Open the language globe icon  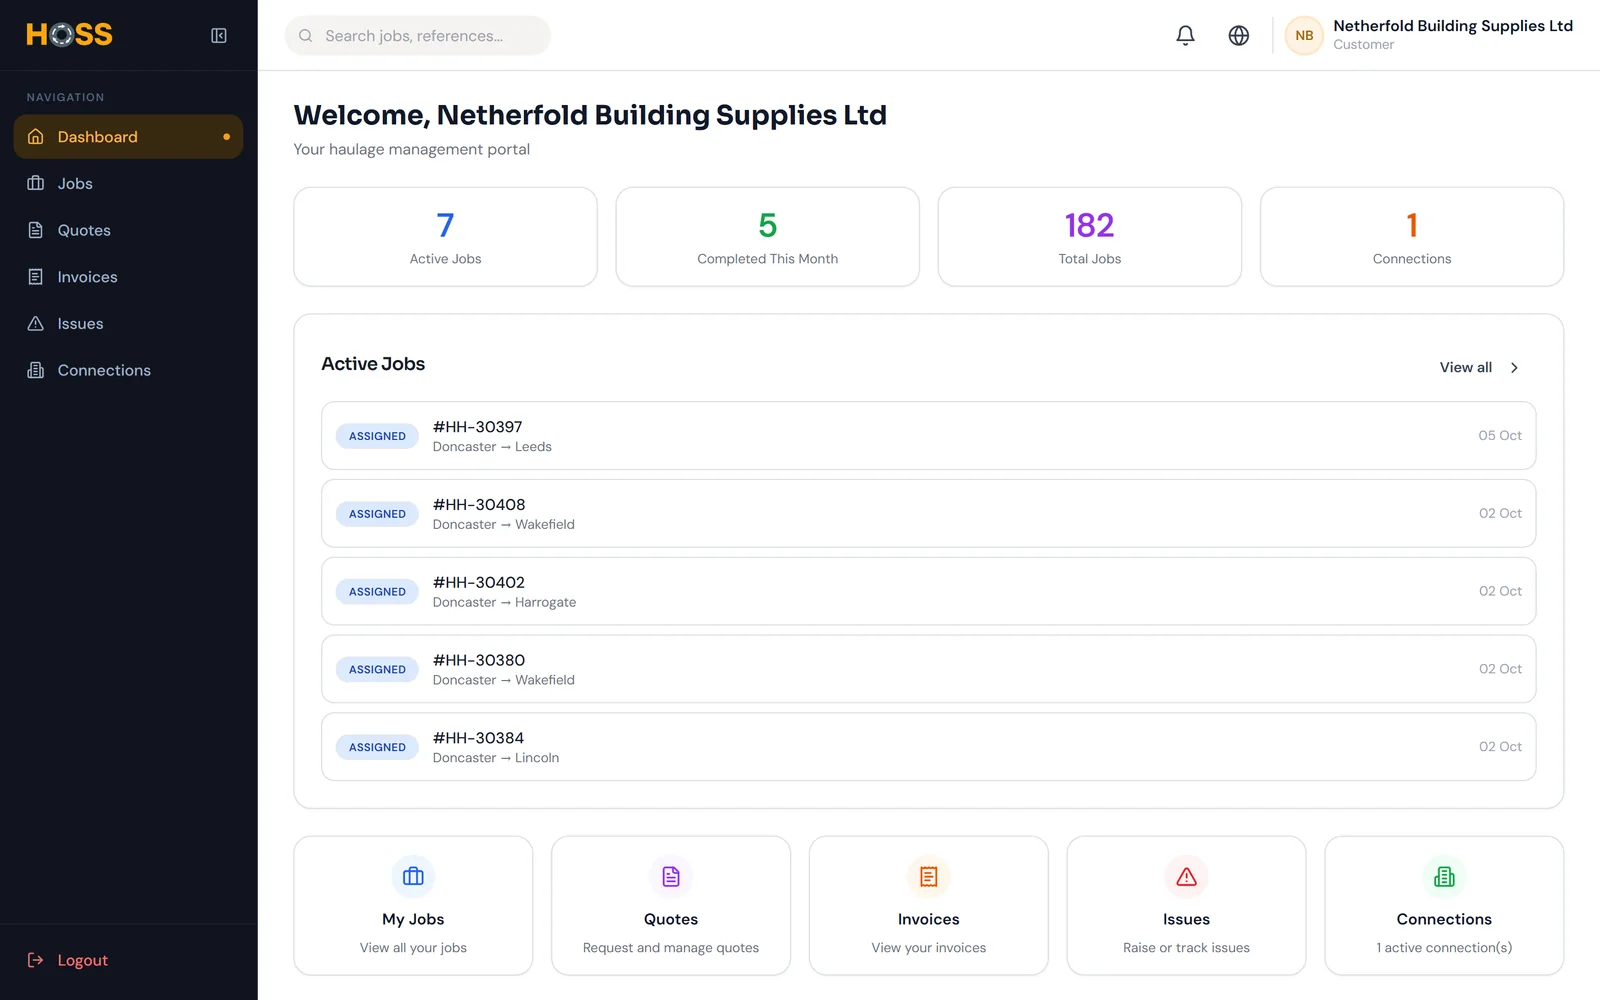1239,36
